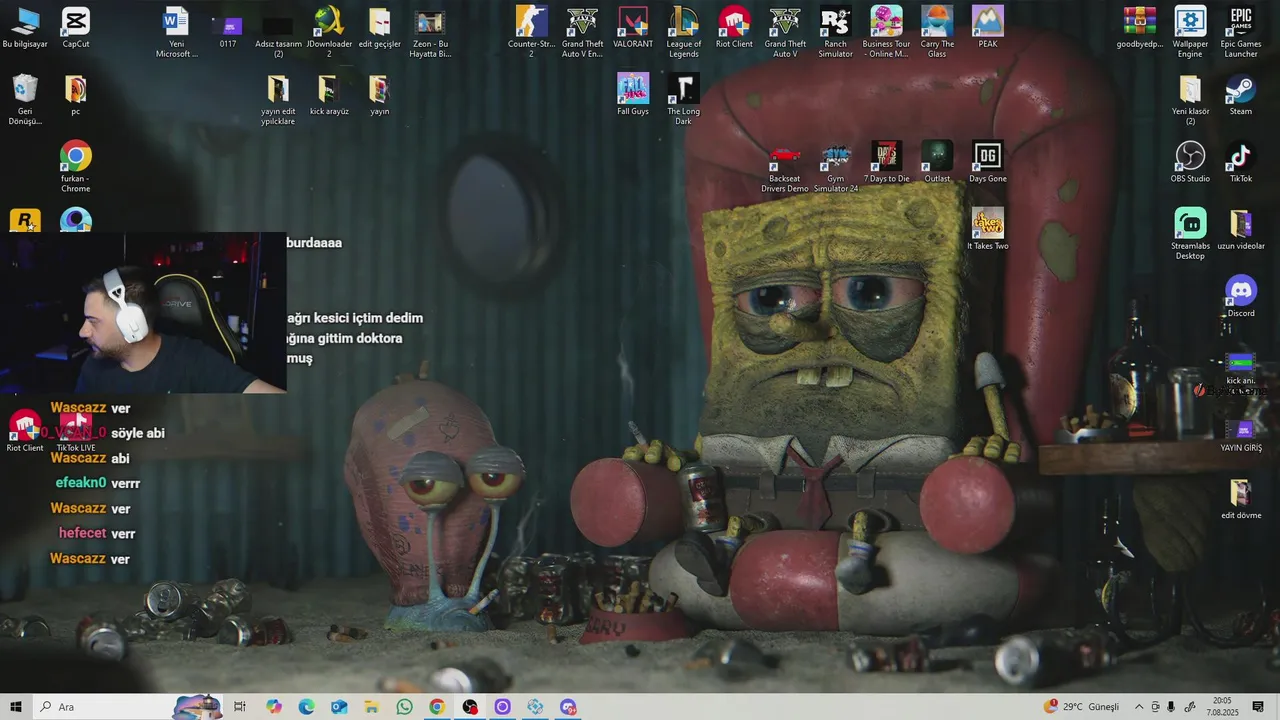Launch Carry The Glass shortcut
Screen dimensions: 1280x720
pyautogui.click(x=937, y=33)
